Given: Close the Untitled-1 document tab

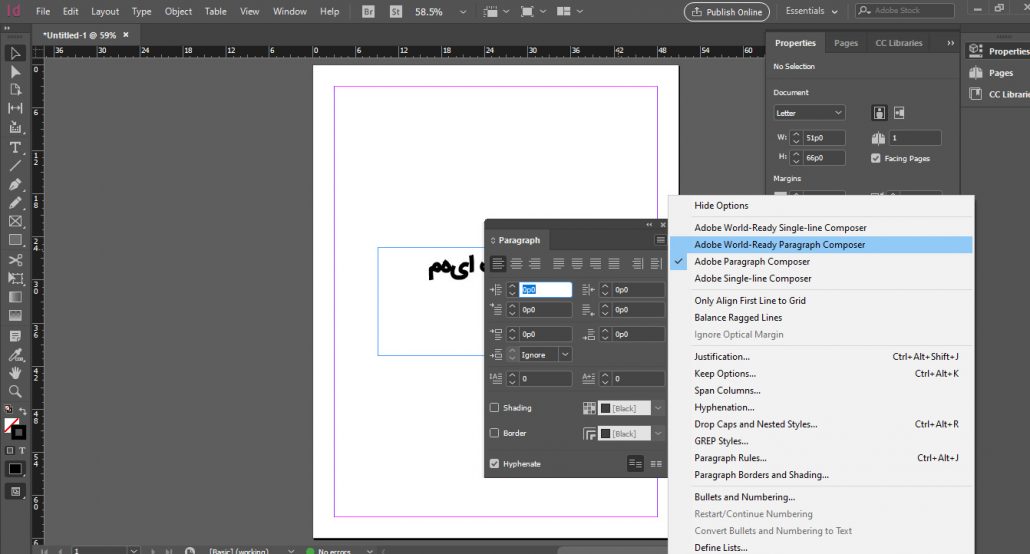Looking at the screenshot, I should click(x=125, y=35).
